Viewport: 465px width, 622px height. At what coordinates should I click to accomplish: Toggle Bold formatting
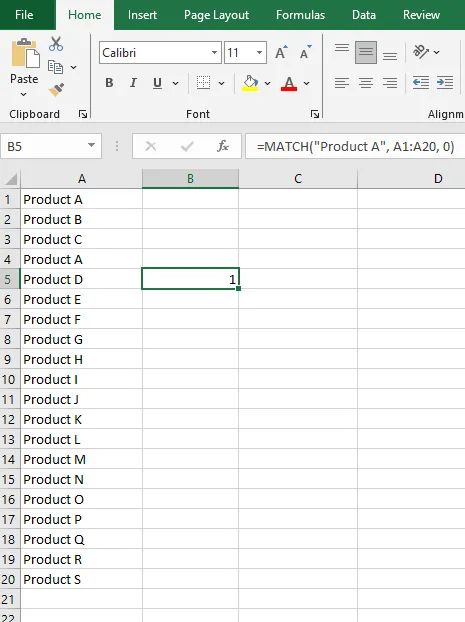pyautogui.click(x=109, y=83)
